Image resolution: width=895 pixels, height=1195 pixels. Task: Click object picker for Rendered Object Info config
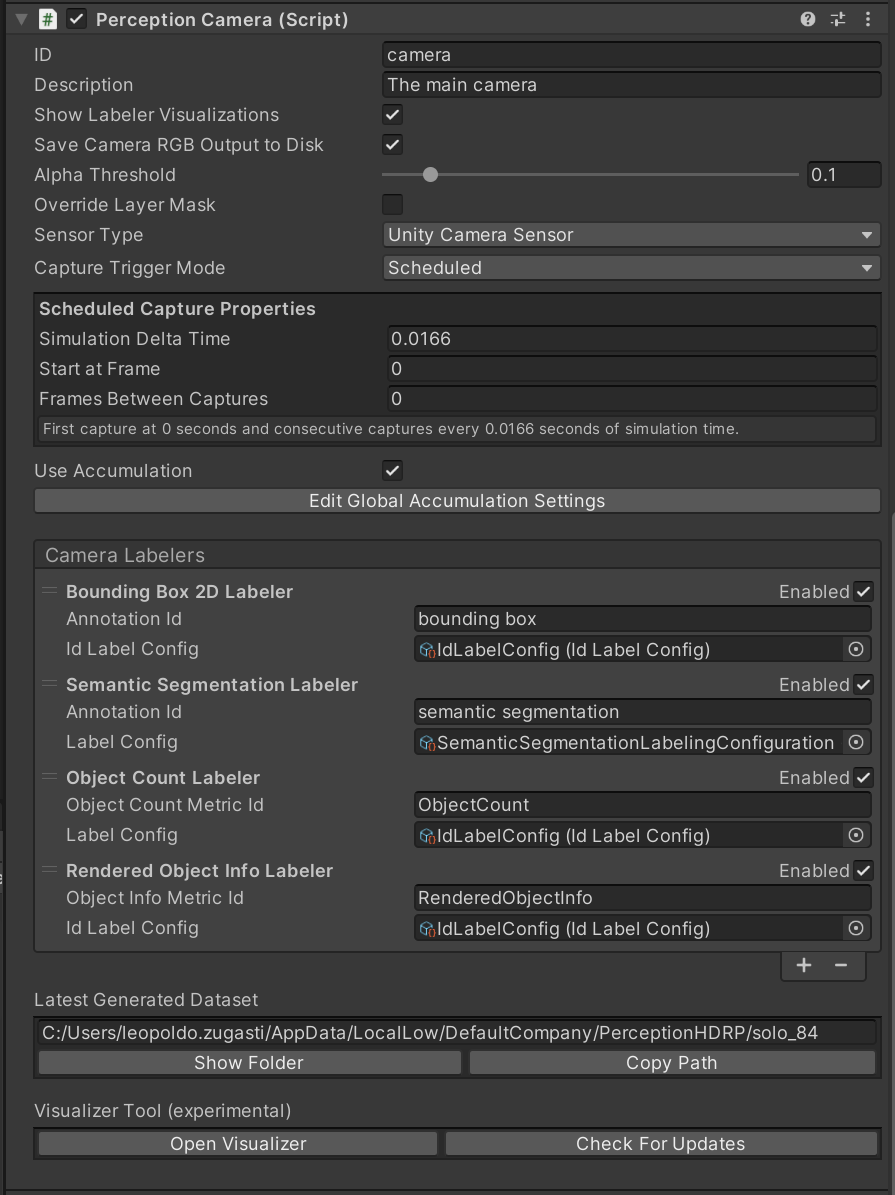[x=856, y=929]
